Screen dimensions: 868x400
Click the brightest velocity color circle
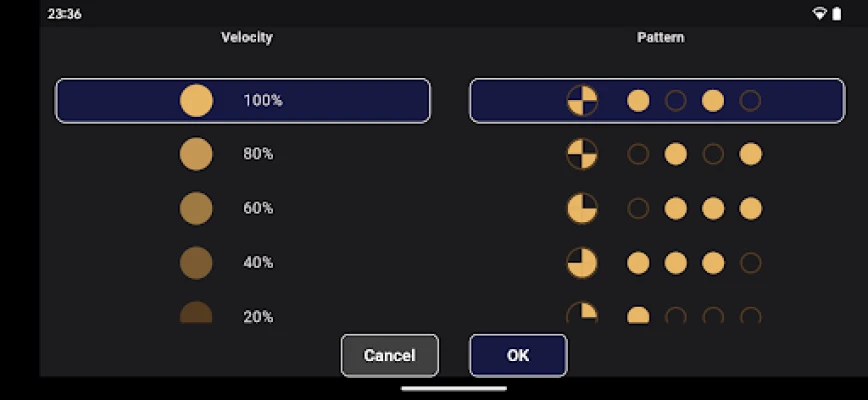196,100
